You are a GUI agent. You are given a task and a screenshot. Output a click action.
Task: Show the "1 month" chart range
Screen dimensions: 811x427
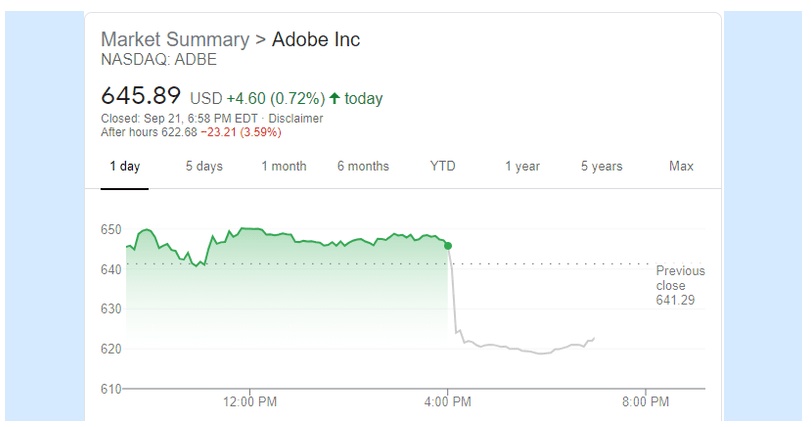[x=284, y=166]
